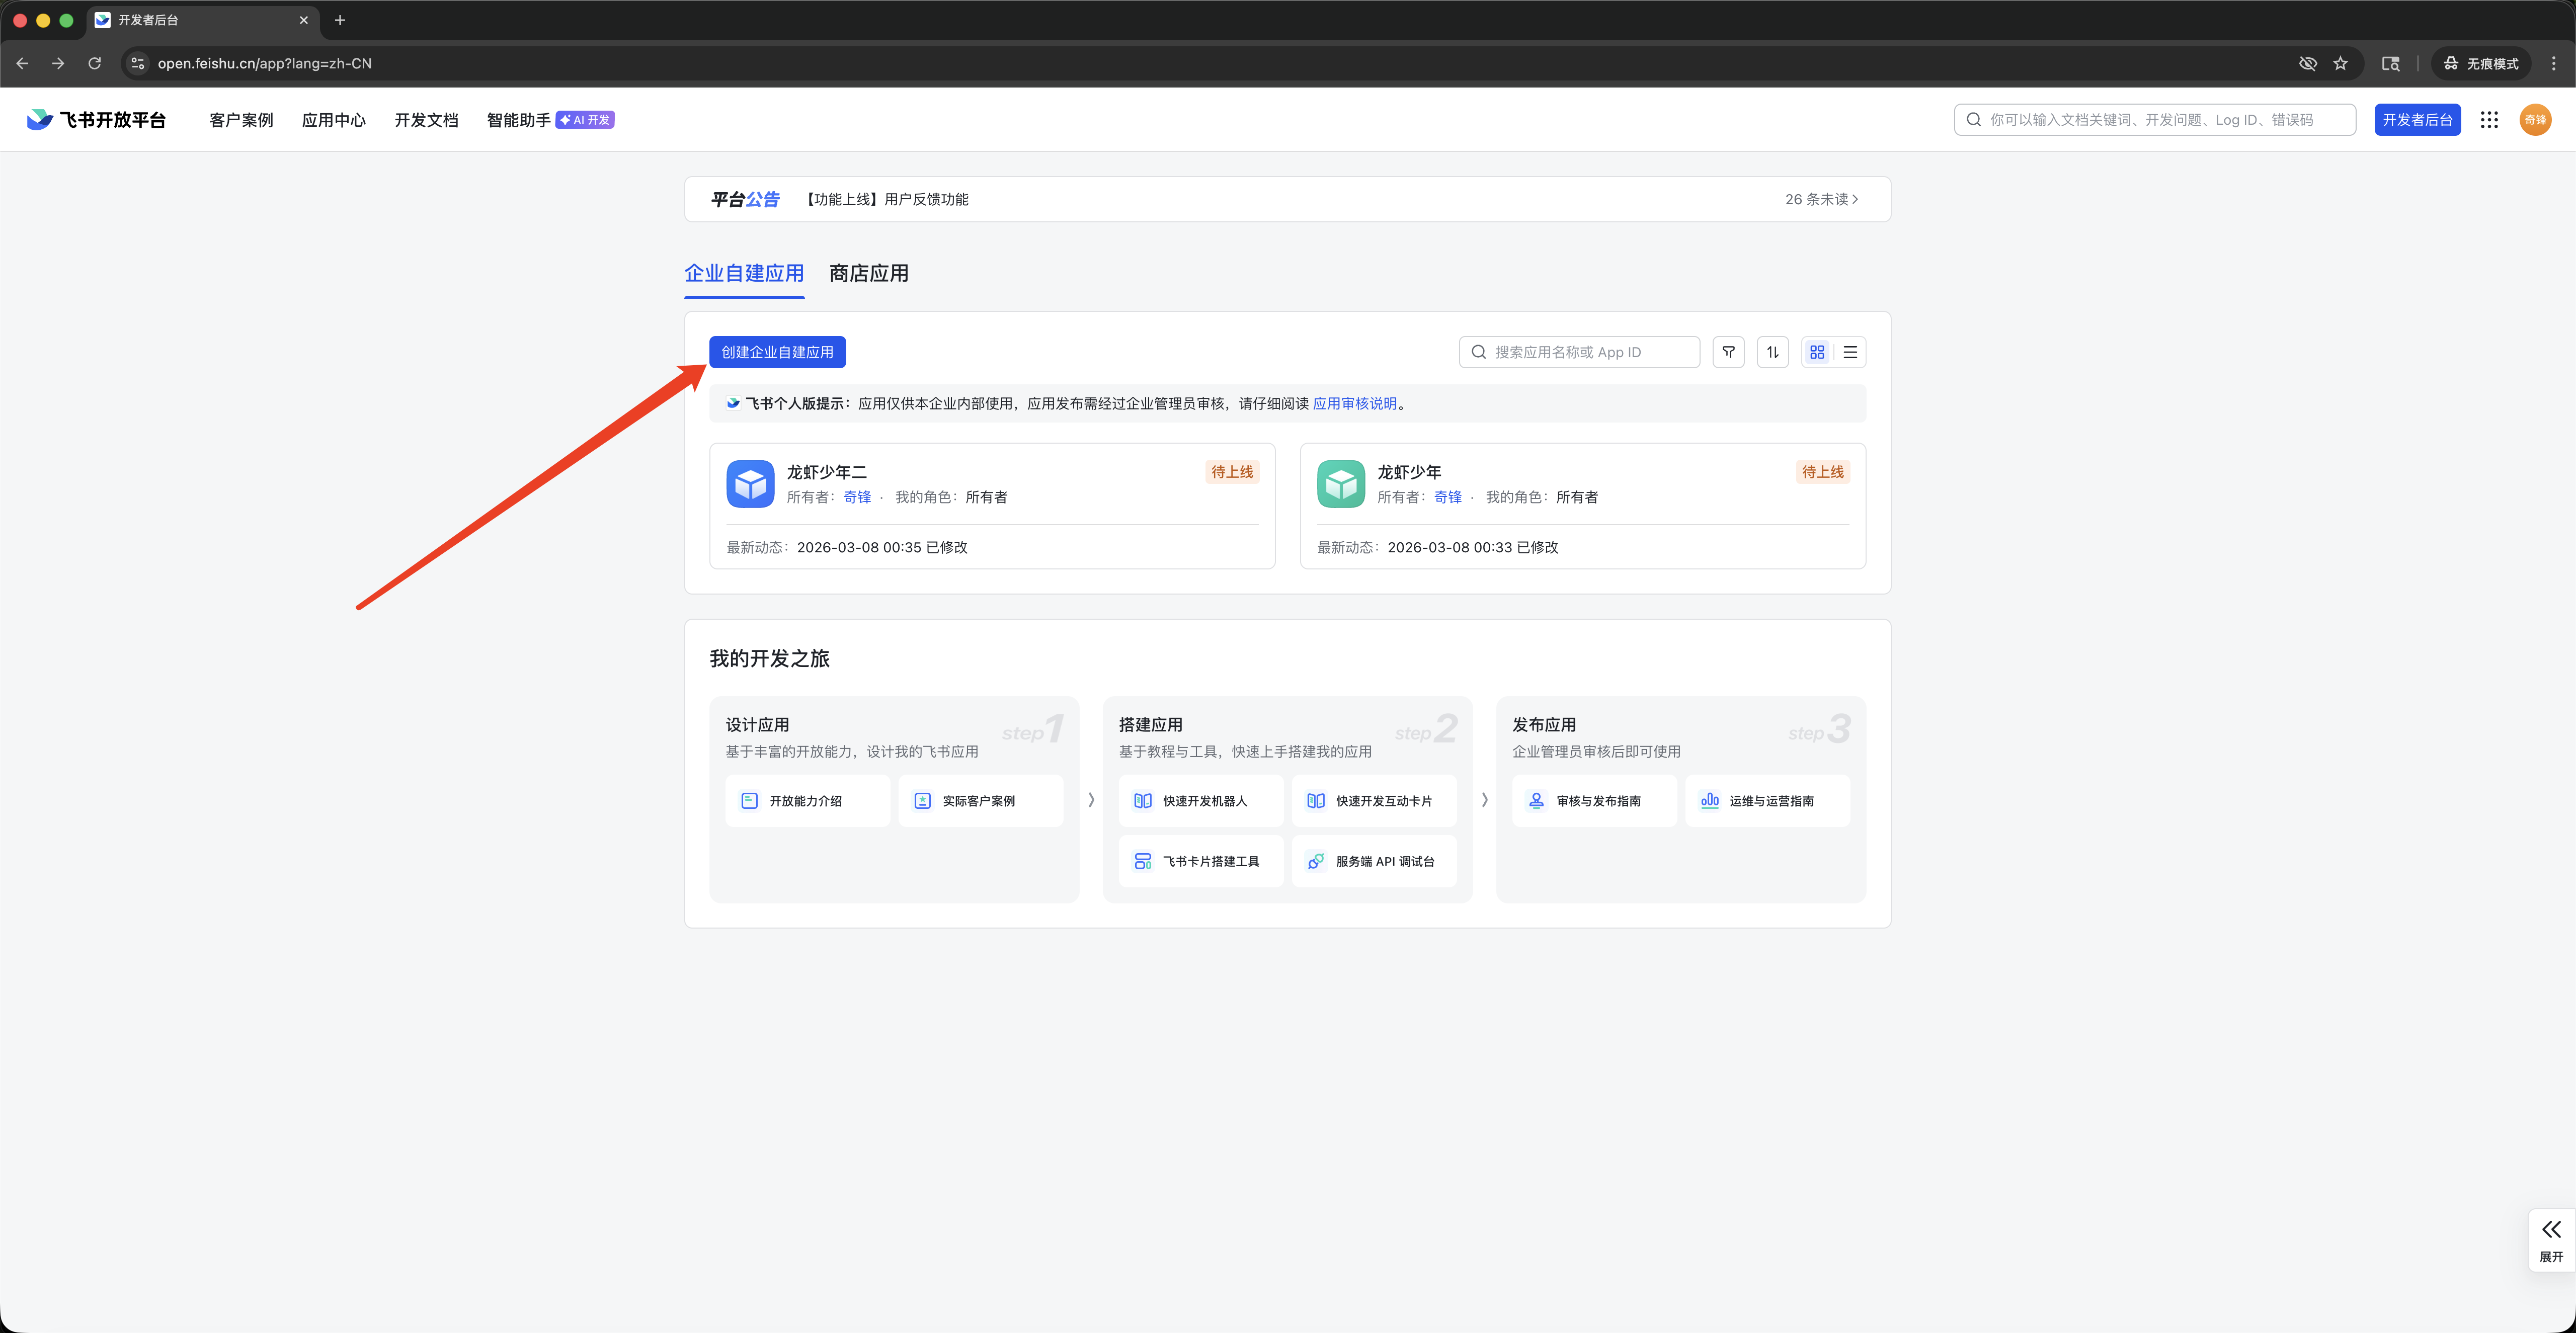
Task: Click the 奇锋 avatar in the top right
Action: tap(2536, 119)
